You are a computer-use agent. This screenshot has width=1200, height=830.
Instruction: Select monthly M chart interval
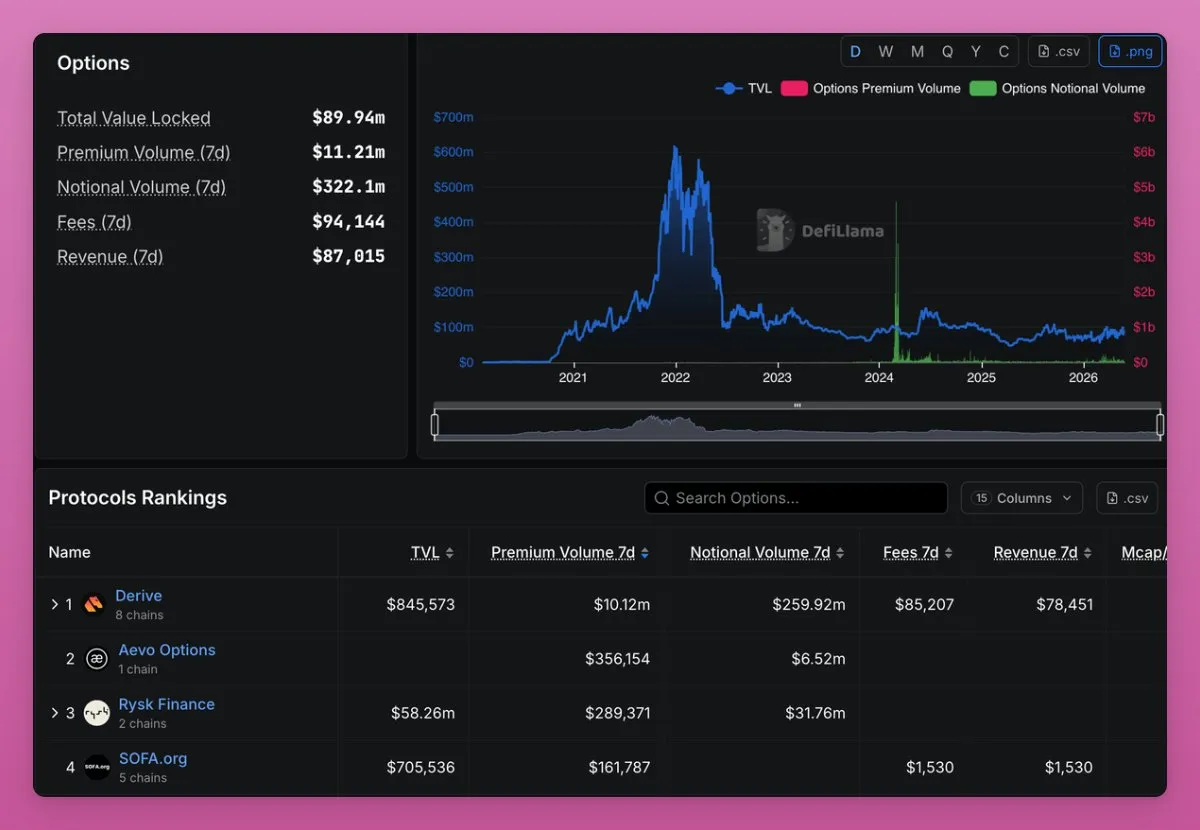pos(917,52)
